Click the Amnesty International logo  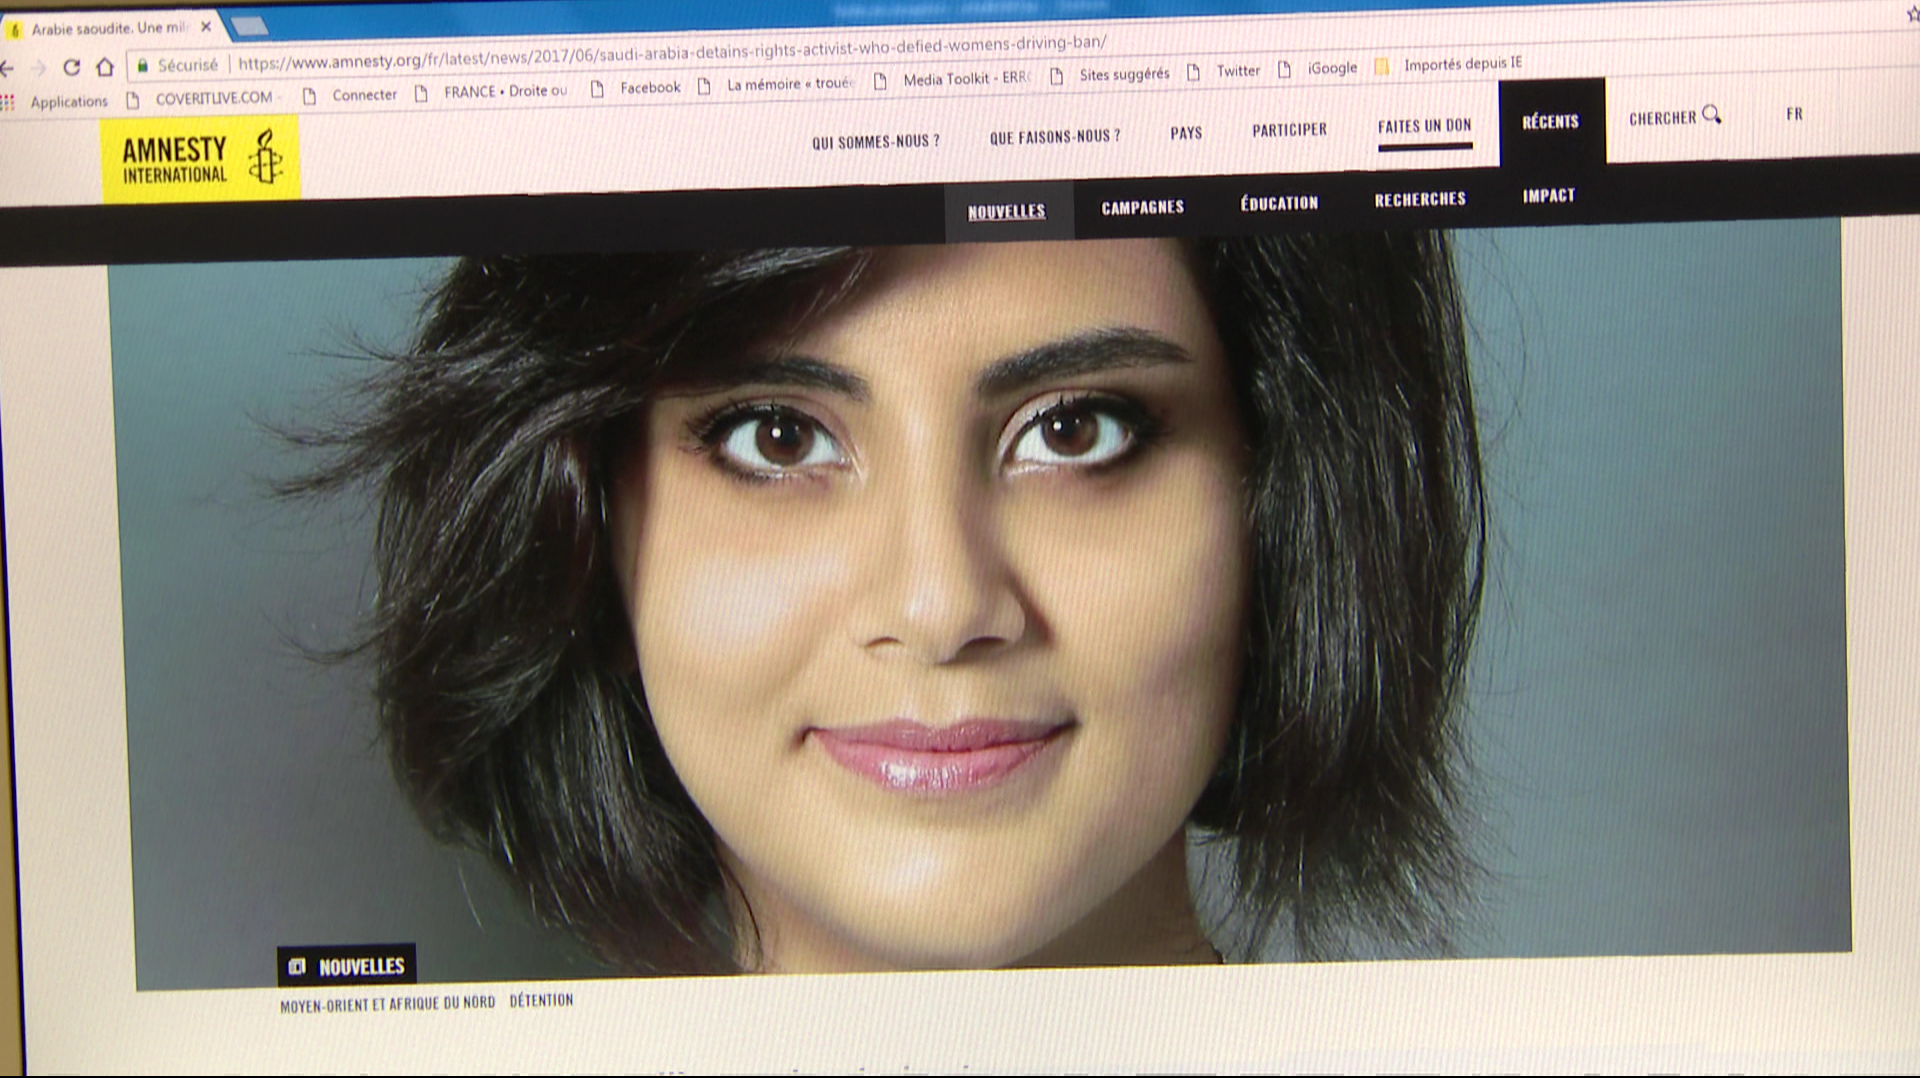pyautogui.click(x=200, y=160)
